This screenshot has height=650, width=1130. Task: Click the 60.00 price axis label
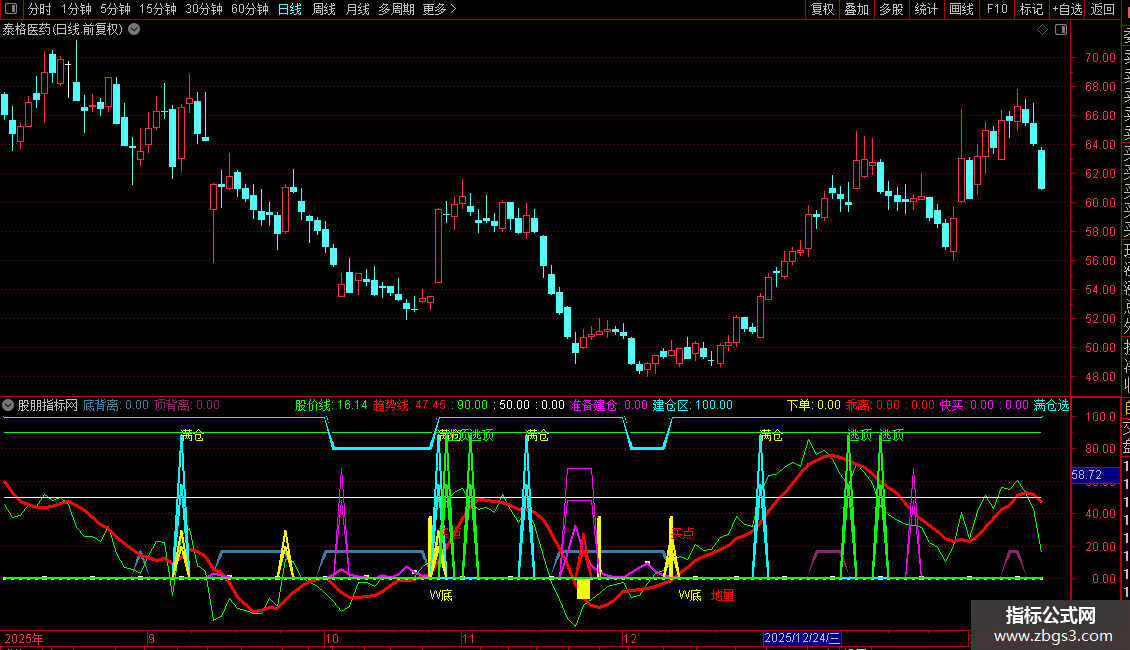(x=1100, y=202)
